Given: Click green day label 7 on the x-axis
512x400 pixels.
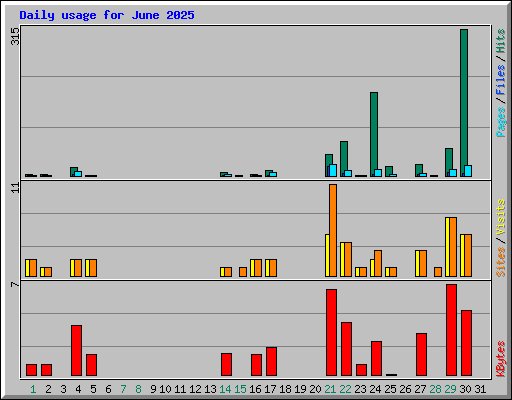Looking at the screenshot, I should point(123,389).
